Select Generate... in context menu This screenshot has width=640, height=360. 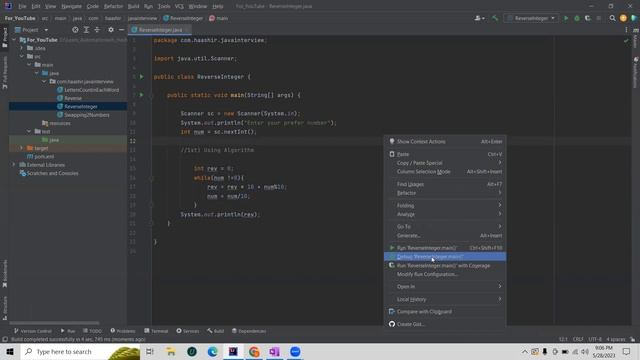(x=445, y=236)
